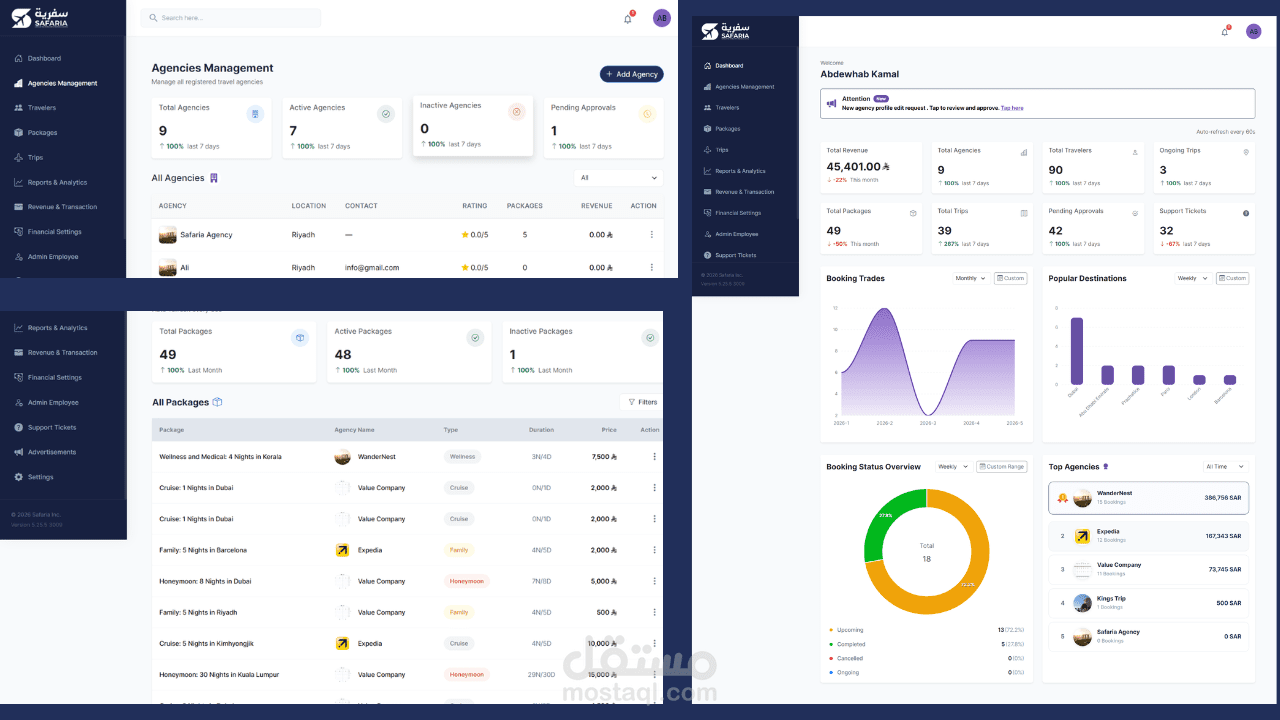Click Ongoing Trips location pin icon

click(1246, 152)
